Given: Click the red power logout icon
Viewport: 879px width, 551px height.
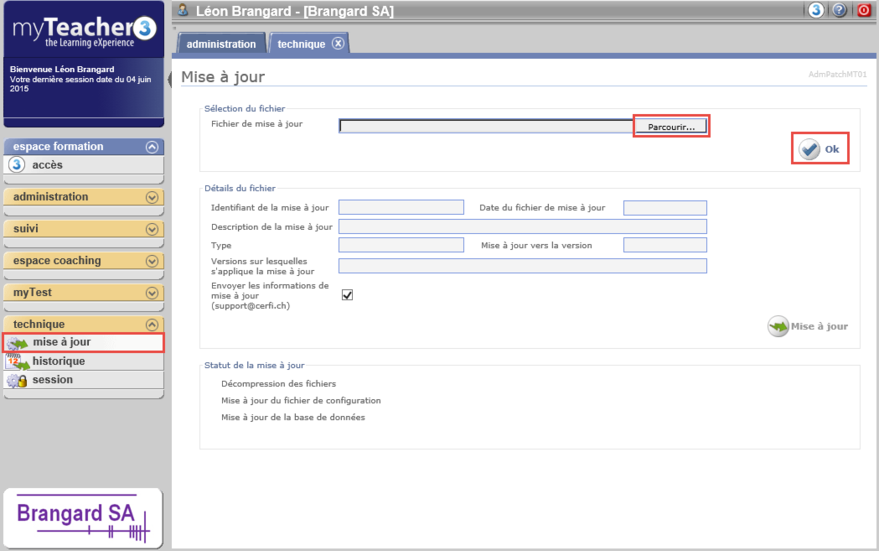Looking at the screenshot, I should (x=864, y=11).
